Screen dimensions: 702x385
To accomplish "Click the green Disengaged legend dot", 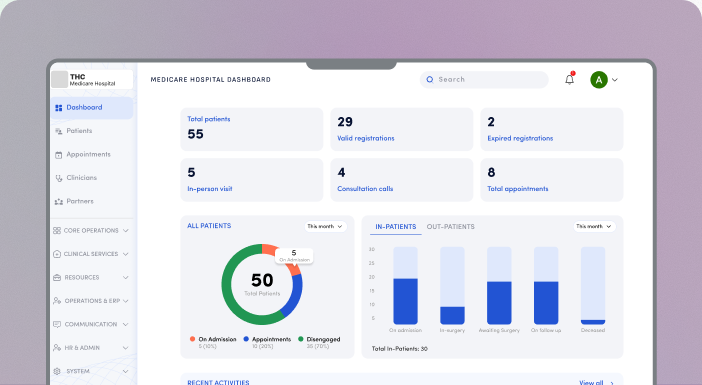I will click(x=301, y=339).
